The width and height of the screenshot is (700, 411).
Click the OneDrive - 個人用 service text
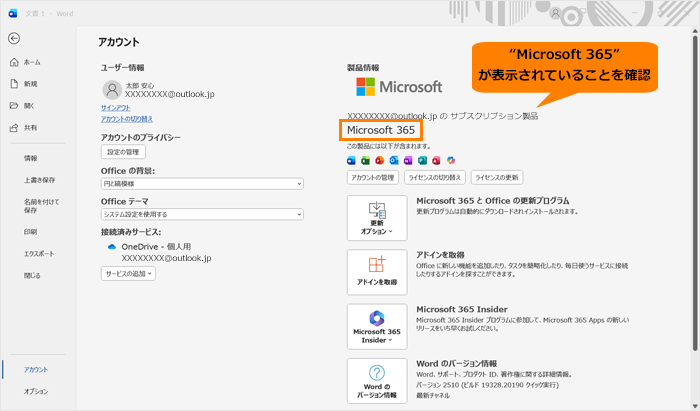[x=156, y=247]
